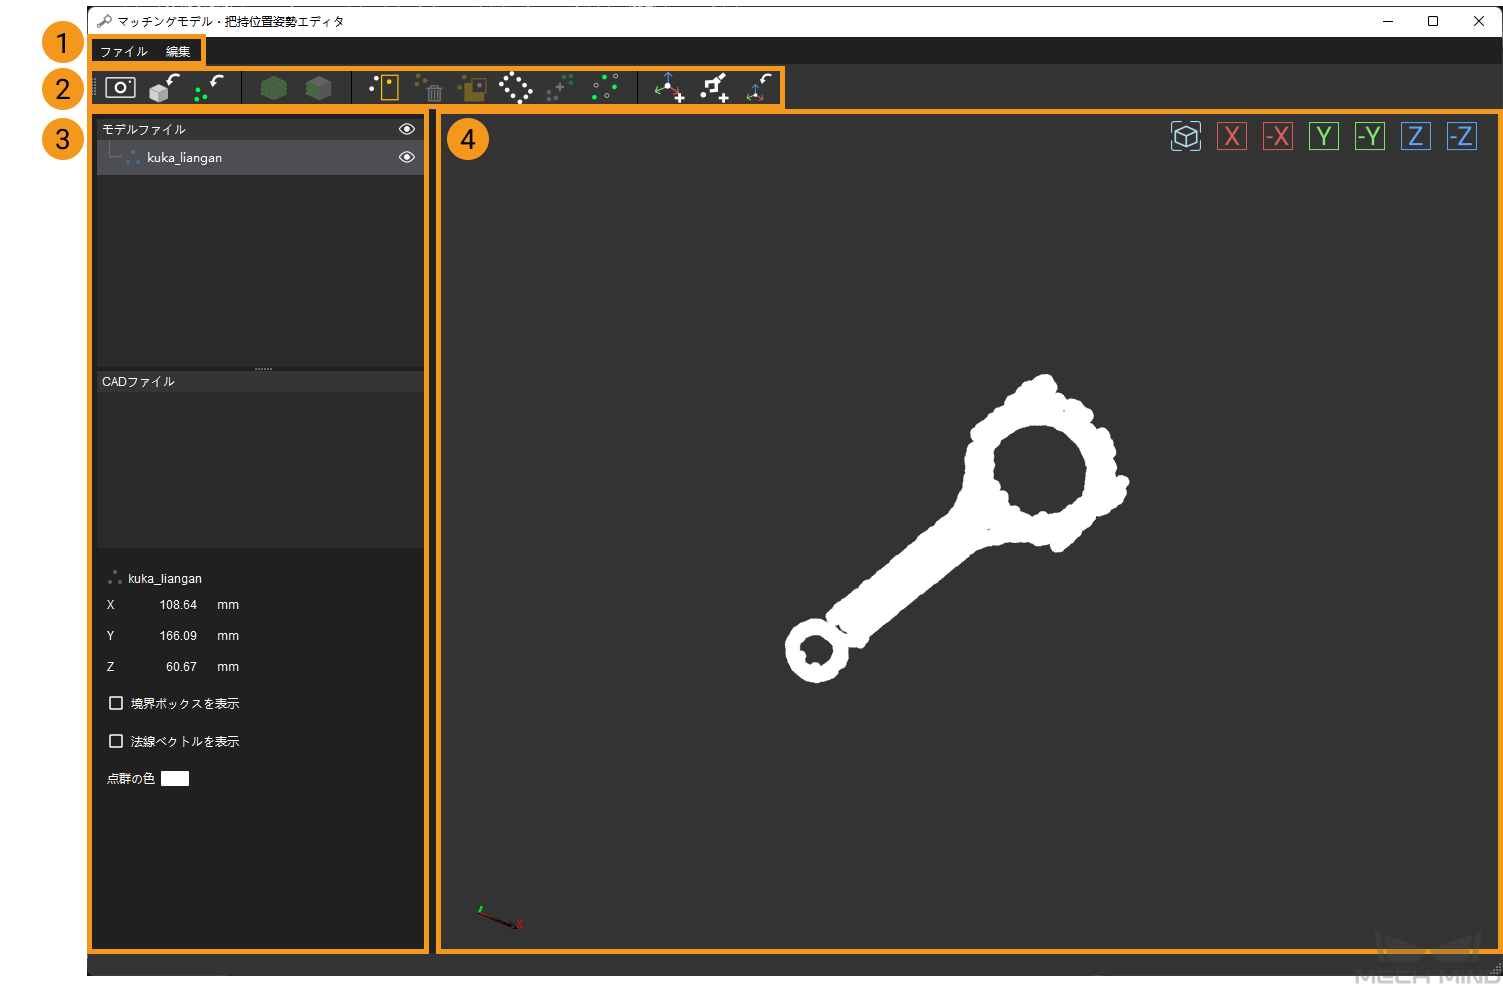
Task: Click the green and hollow dots downsample icon
Action: 605,88
